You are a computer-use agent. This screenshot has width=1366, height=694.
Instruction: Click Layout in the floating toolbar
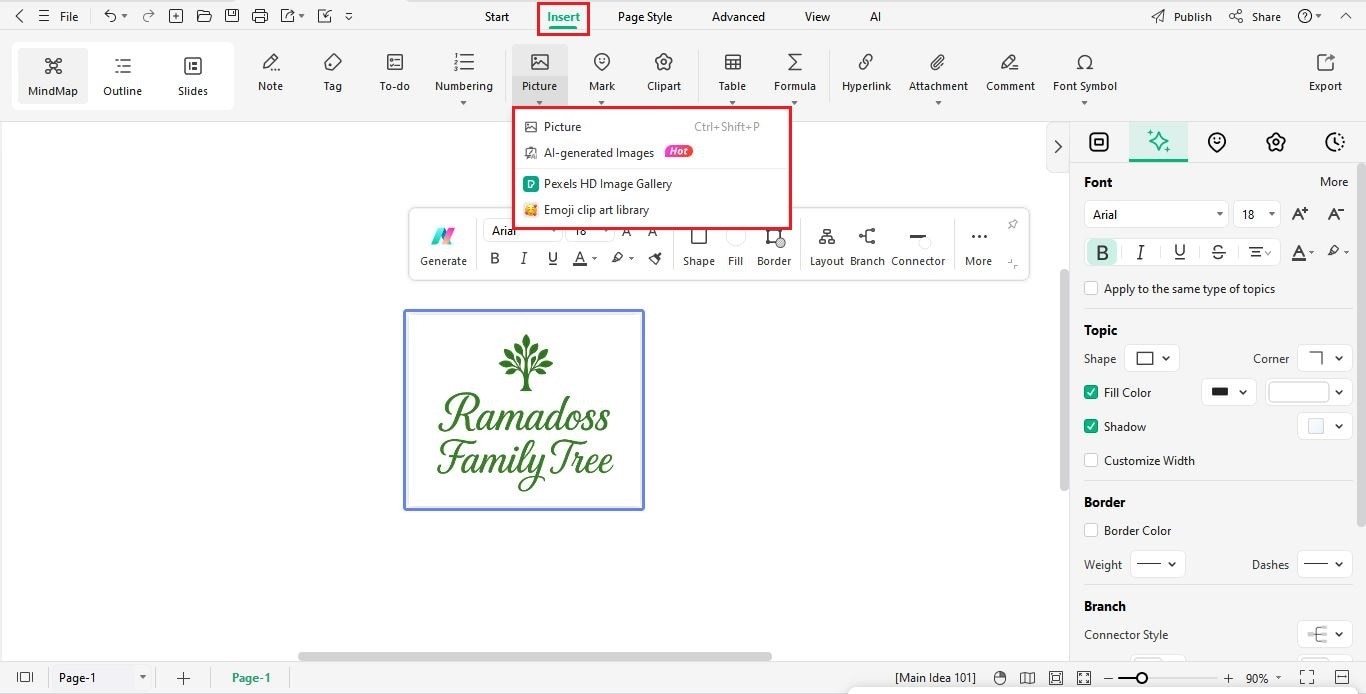coord(827,246)
